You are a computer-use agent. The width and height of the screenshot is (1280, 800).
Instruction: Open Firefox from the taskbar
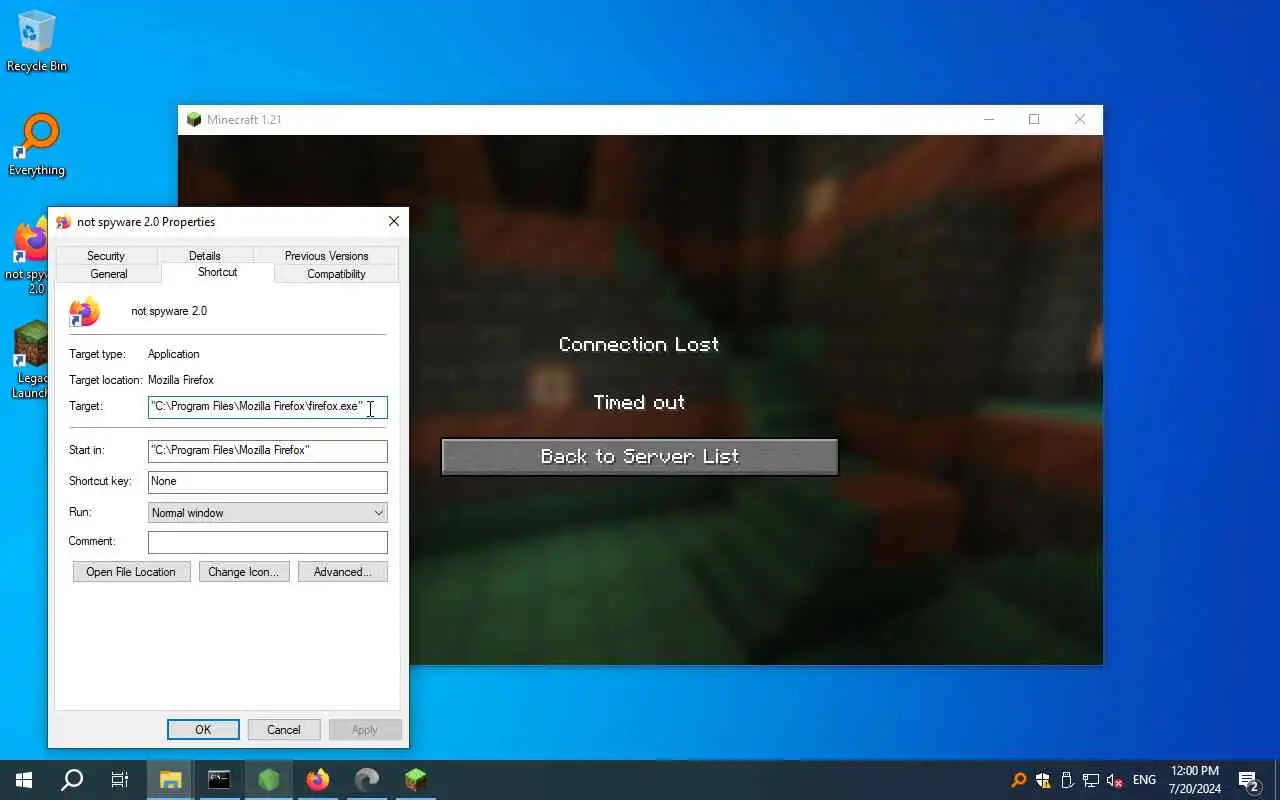pos(317,780)
